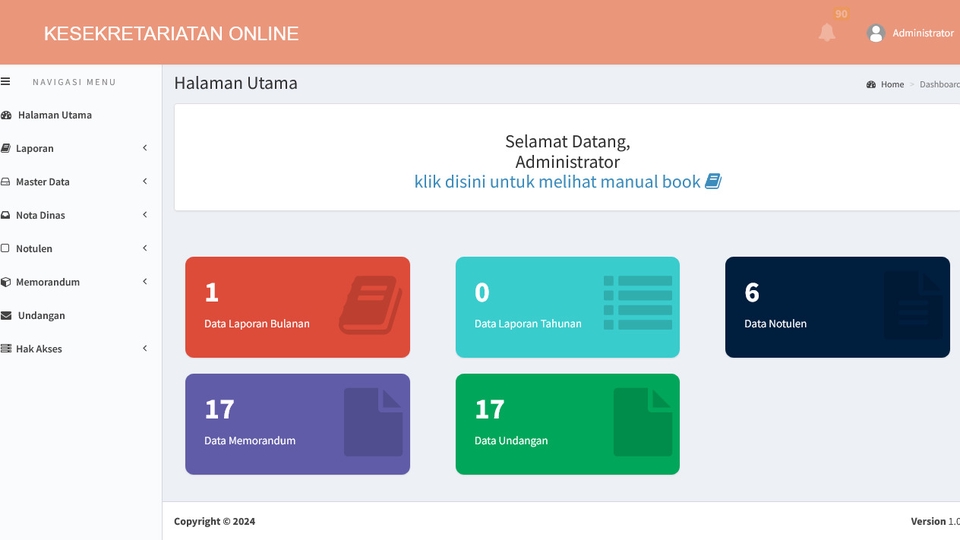Click the Selamat Datang, greeting text
Screen dimensions: 960x540
click(x=568, y=141)
